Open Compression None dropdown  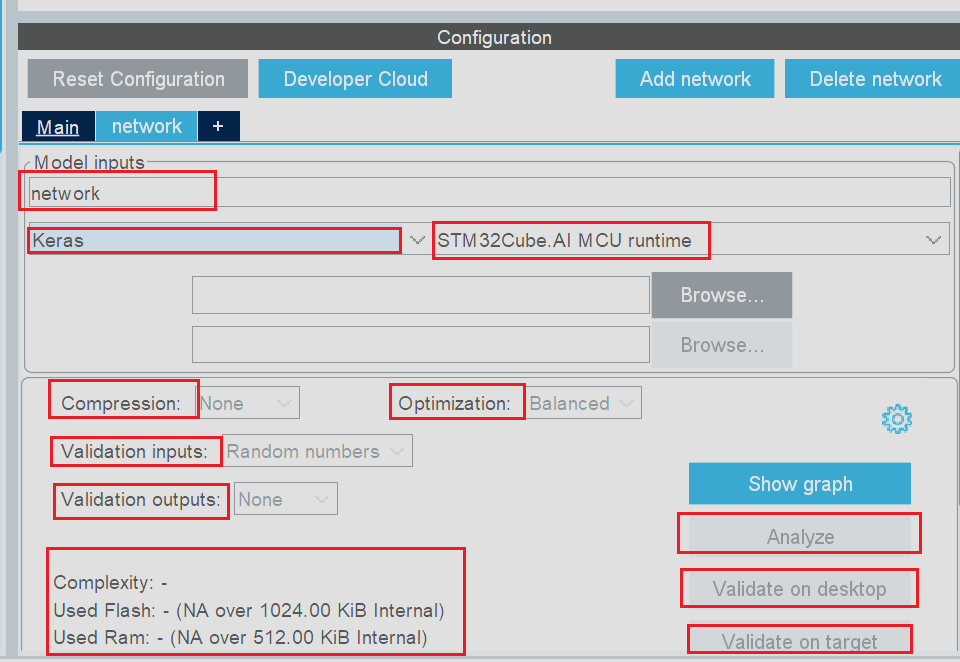[x=248, y=403]
